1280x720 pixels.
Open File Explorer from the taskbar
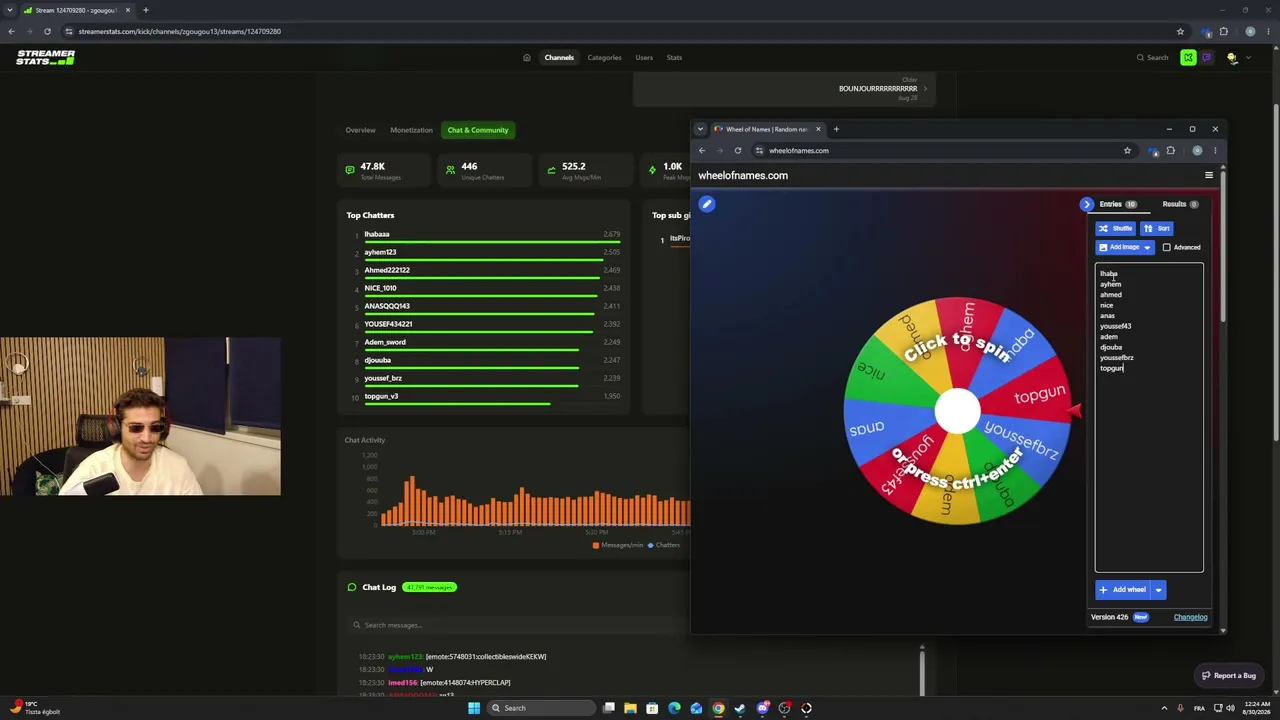(x=630, y=708)
